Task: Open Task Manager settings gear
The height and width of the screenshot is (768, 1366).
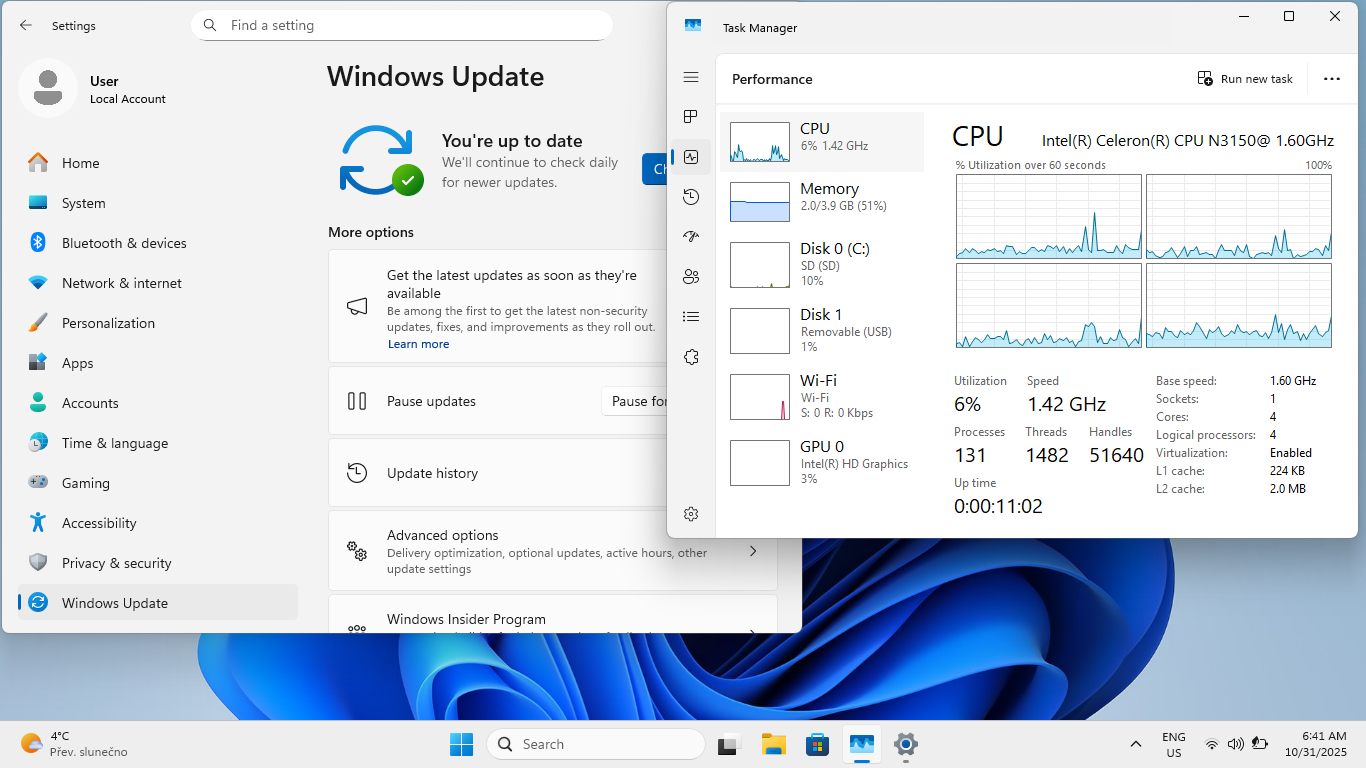Action: pos(691,514)
